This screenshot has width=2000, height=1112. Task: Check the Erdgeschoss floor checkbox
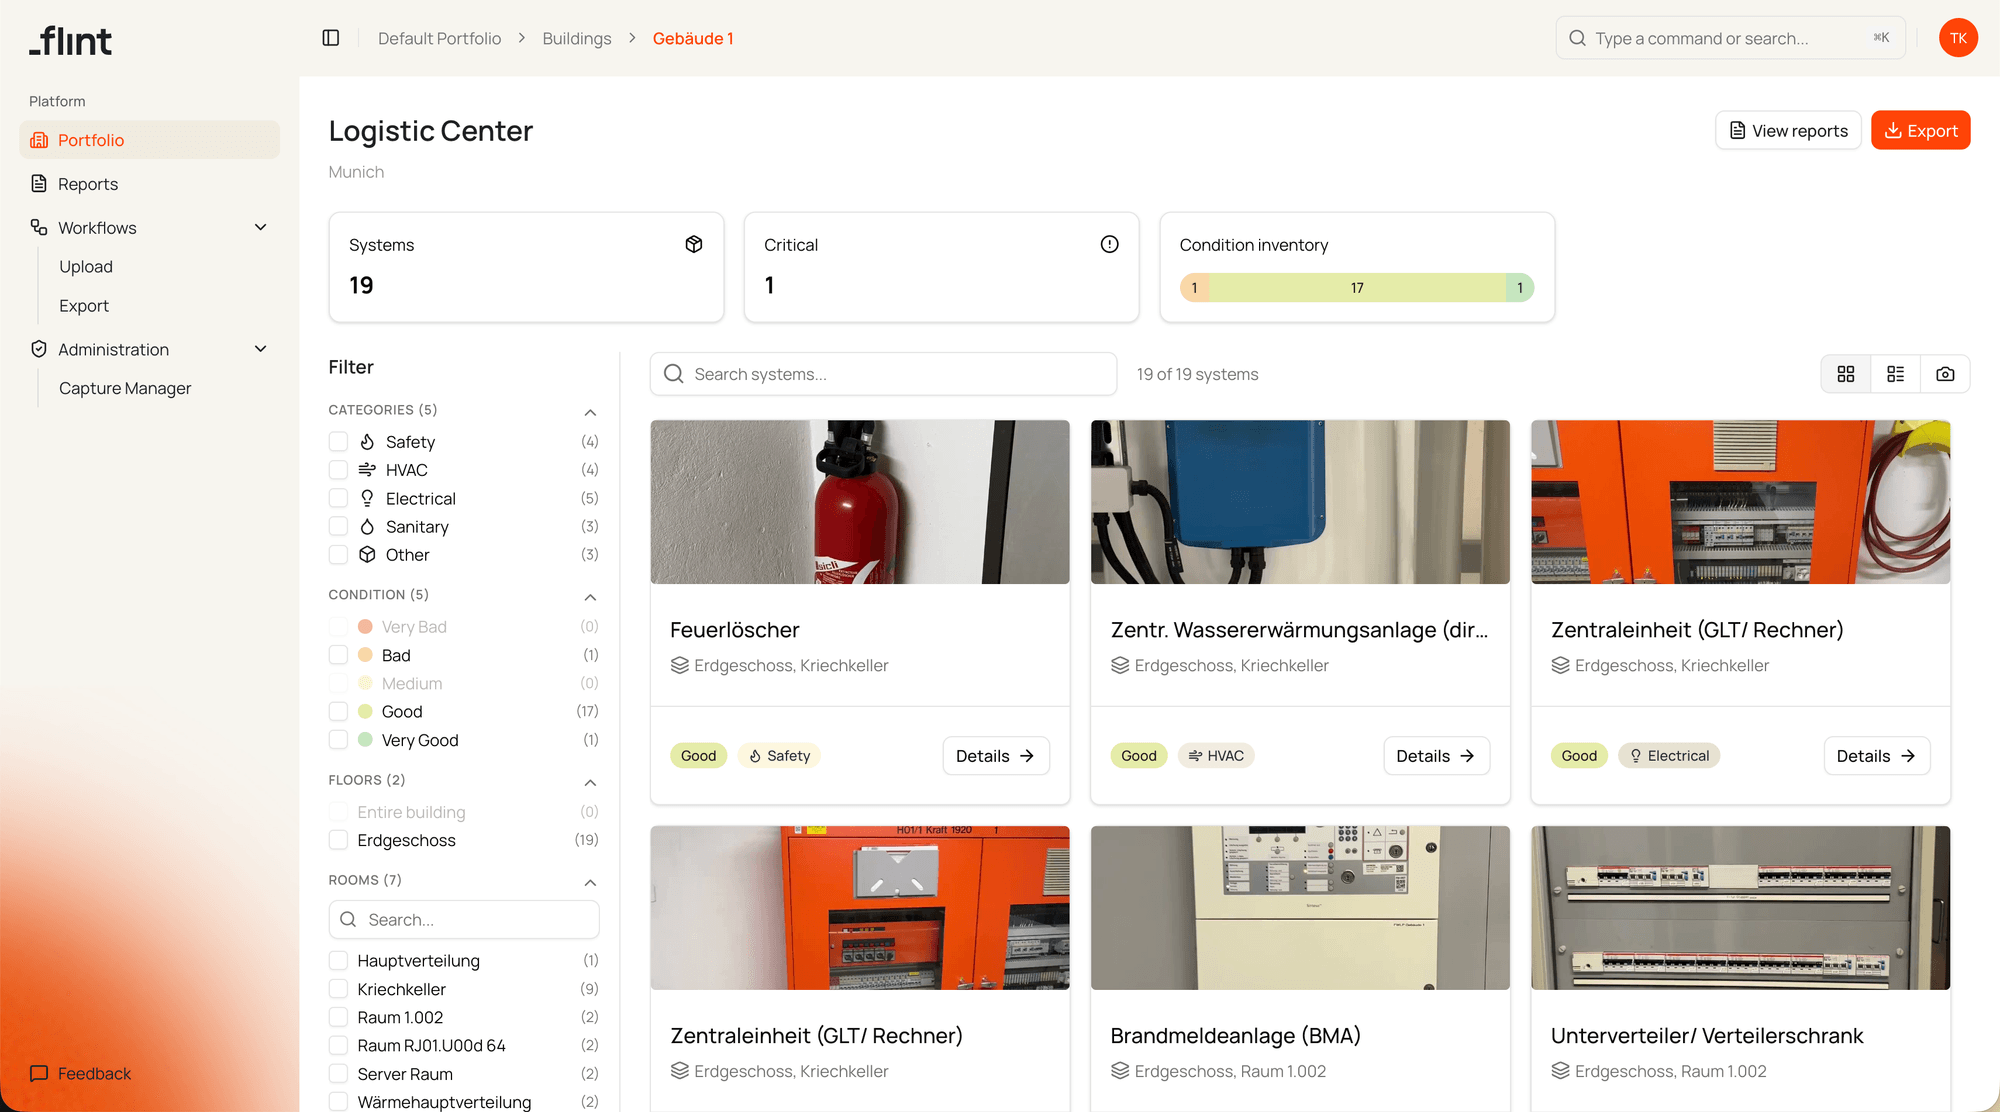[338, 840]
